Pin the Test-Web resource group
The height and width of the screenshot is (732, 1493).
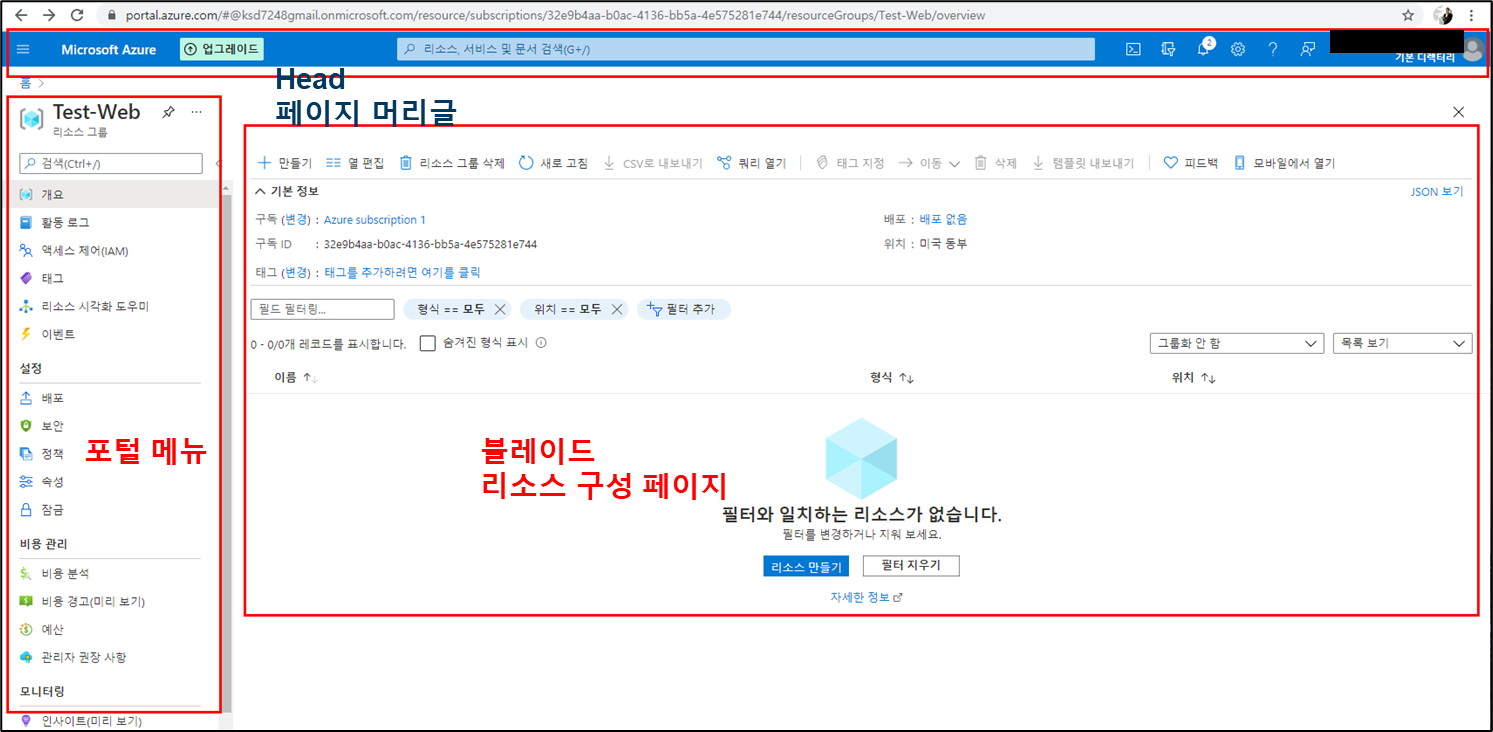169,112
